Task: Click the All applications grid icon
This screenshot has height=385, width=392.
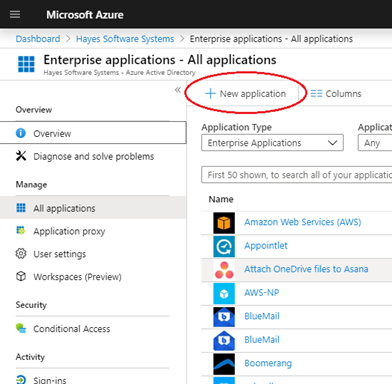Action: (21, 208)
